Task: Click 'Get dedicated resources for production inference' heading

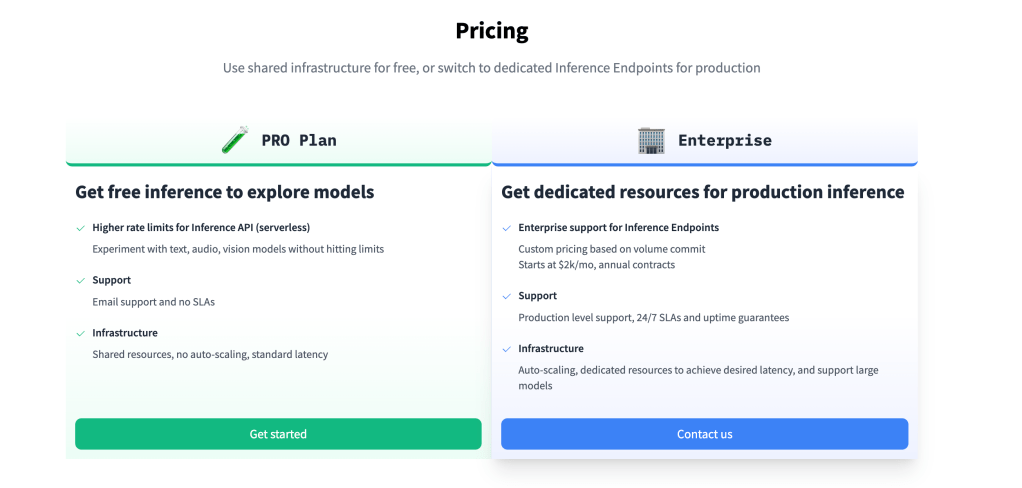Action: pos(702,192)
